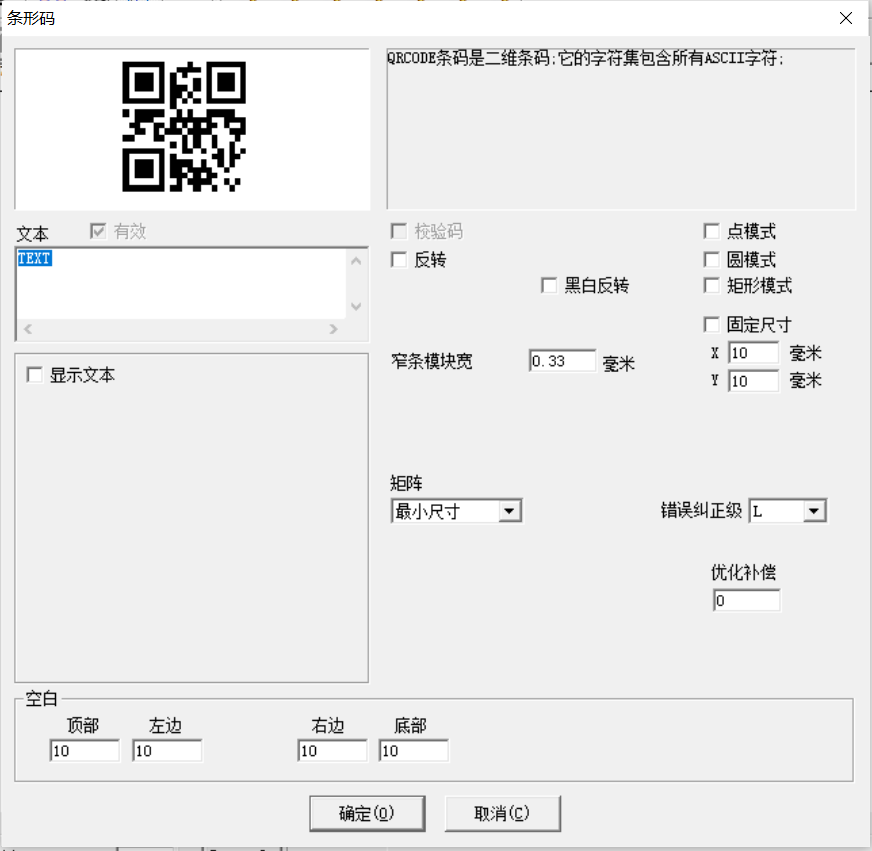Screen dimensions: 872x851
Task: Cancel with the 取消(C) button
Action: coord(502,813)
